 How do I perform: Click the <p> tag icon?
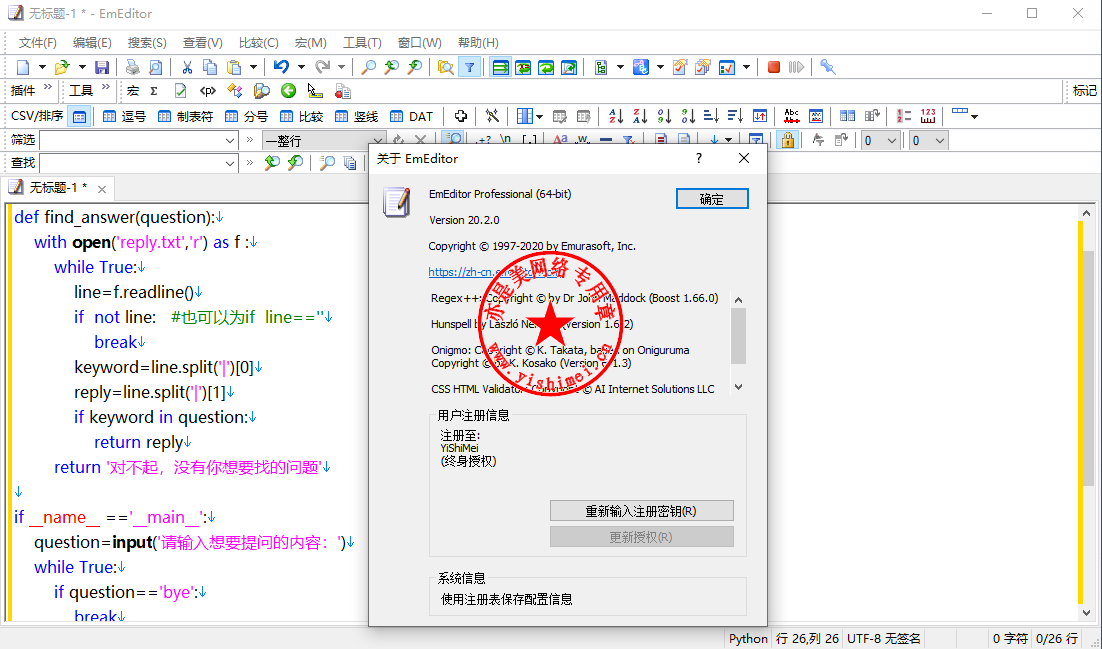click(207, 91)
